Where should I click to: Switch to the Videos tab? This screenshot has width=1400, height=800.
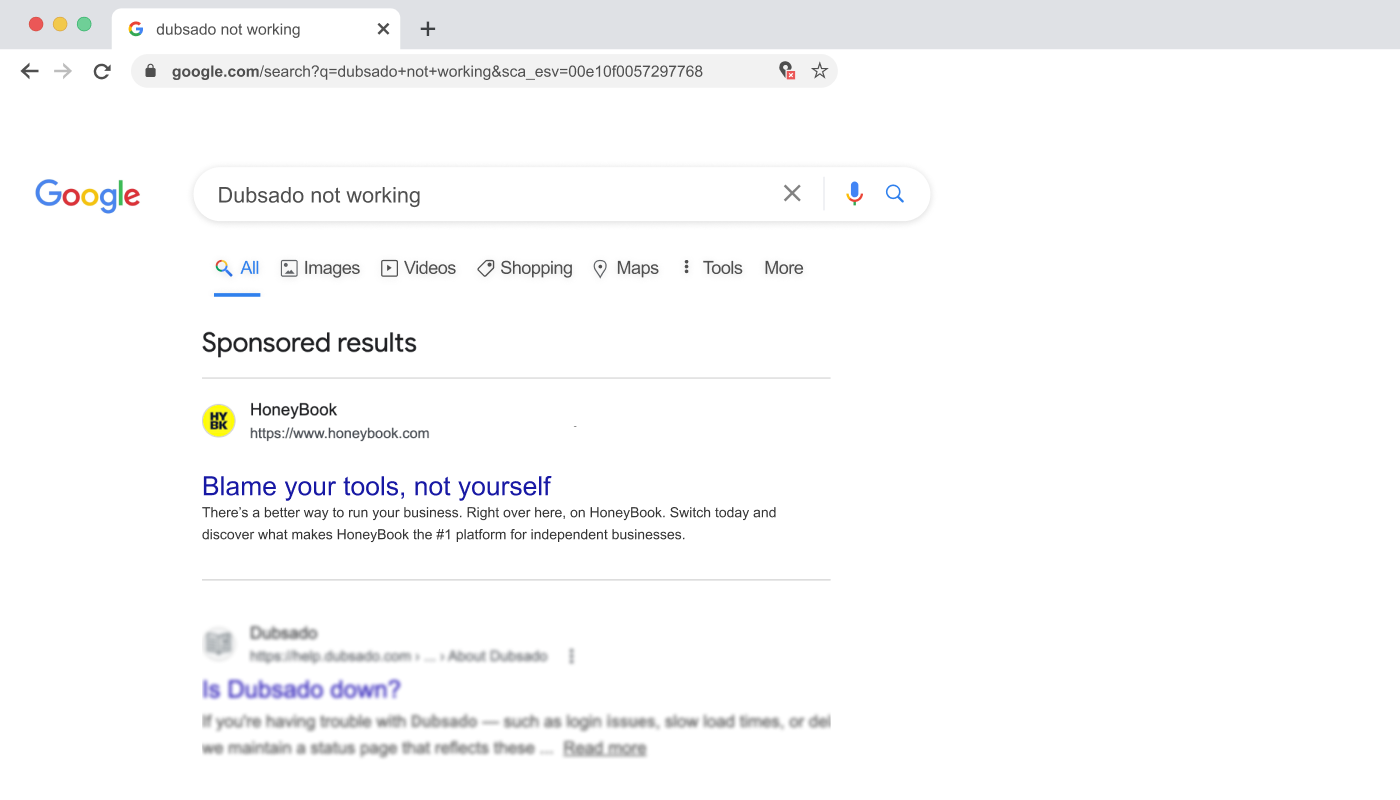tap(418, 268)
